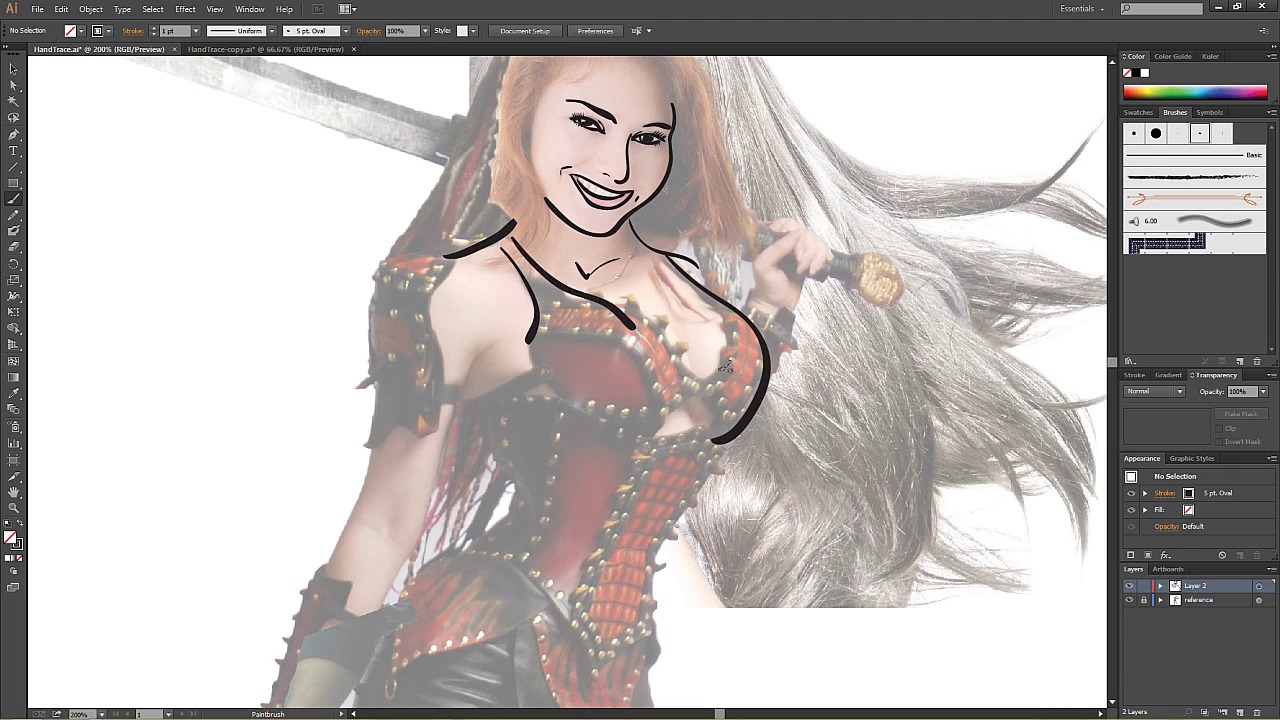
Task: Open the Effect menu
Action: click(x=185, y=9)
